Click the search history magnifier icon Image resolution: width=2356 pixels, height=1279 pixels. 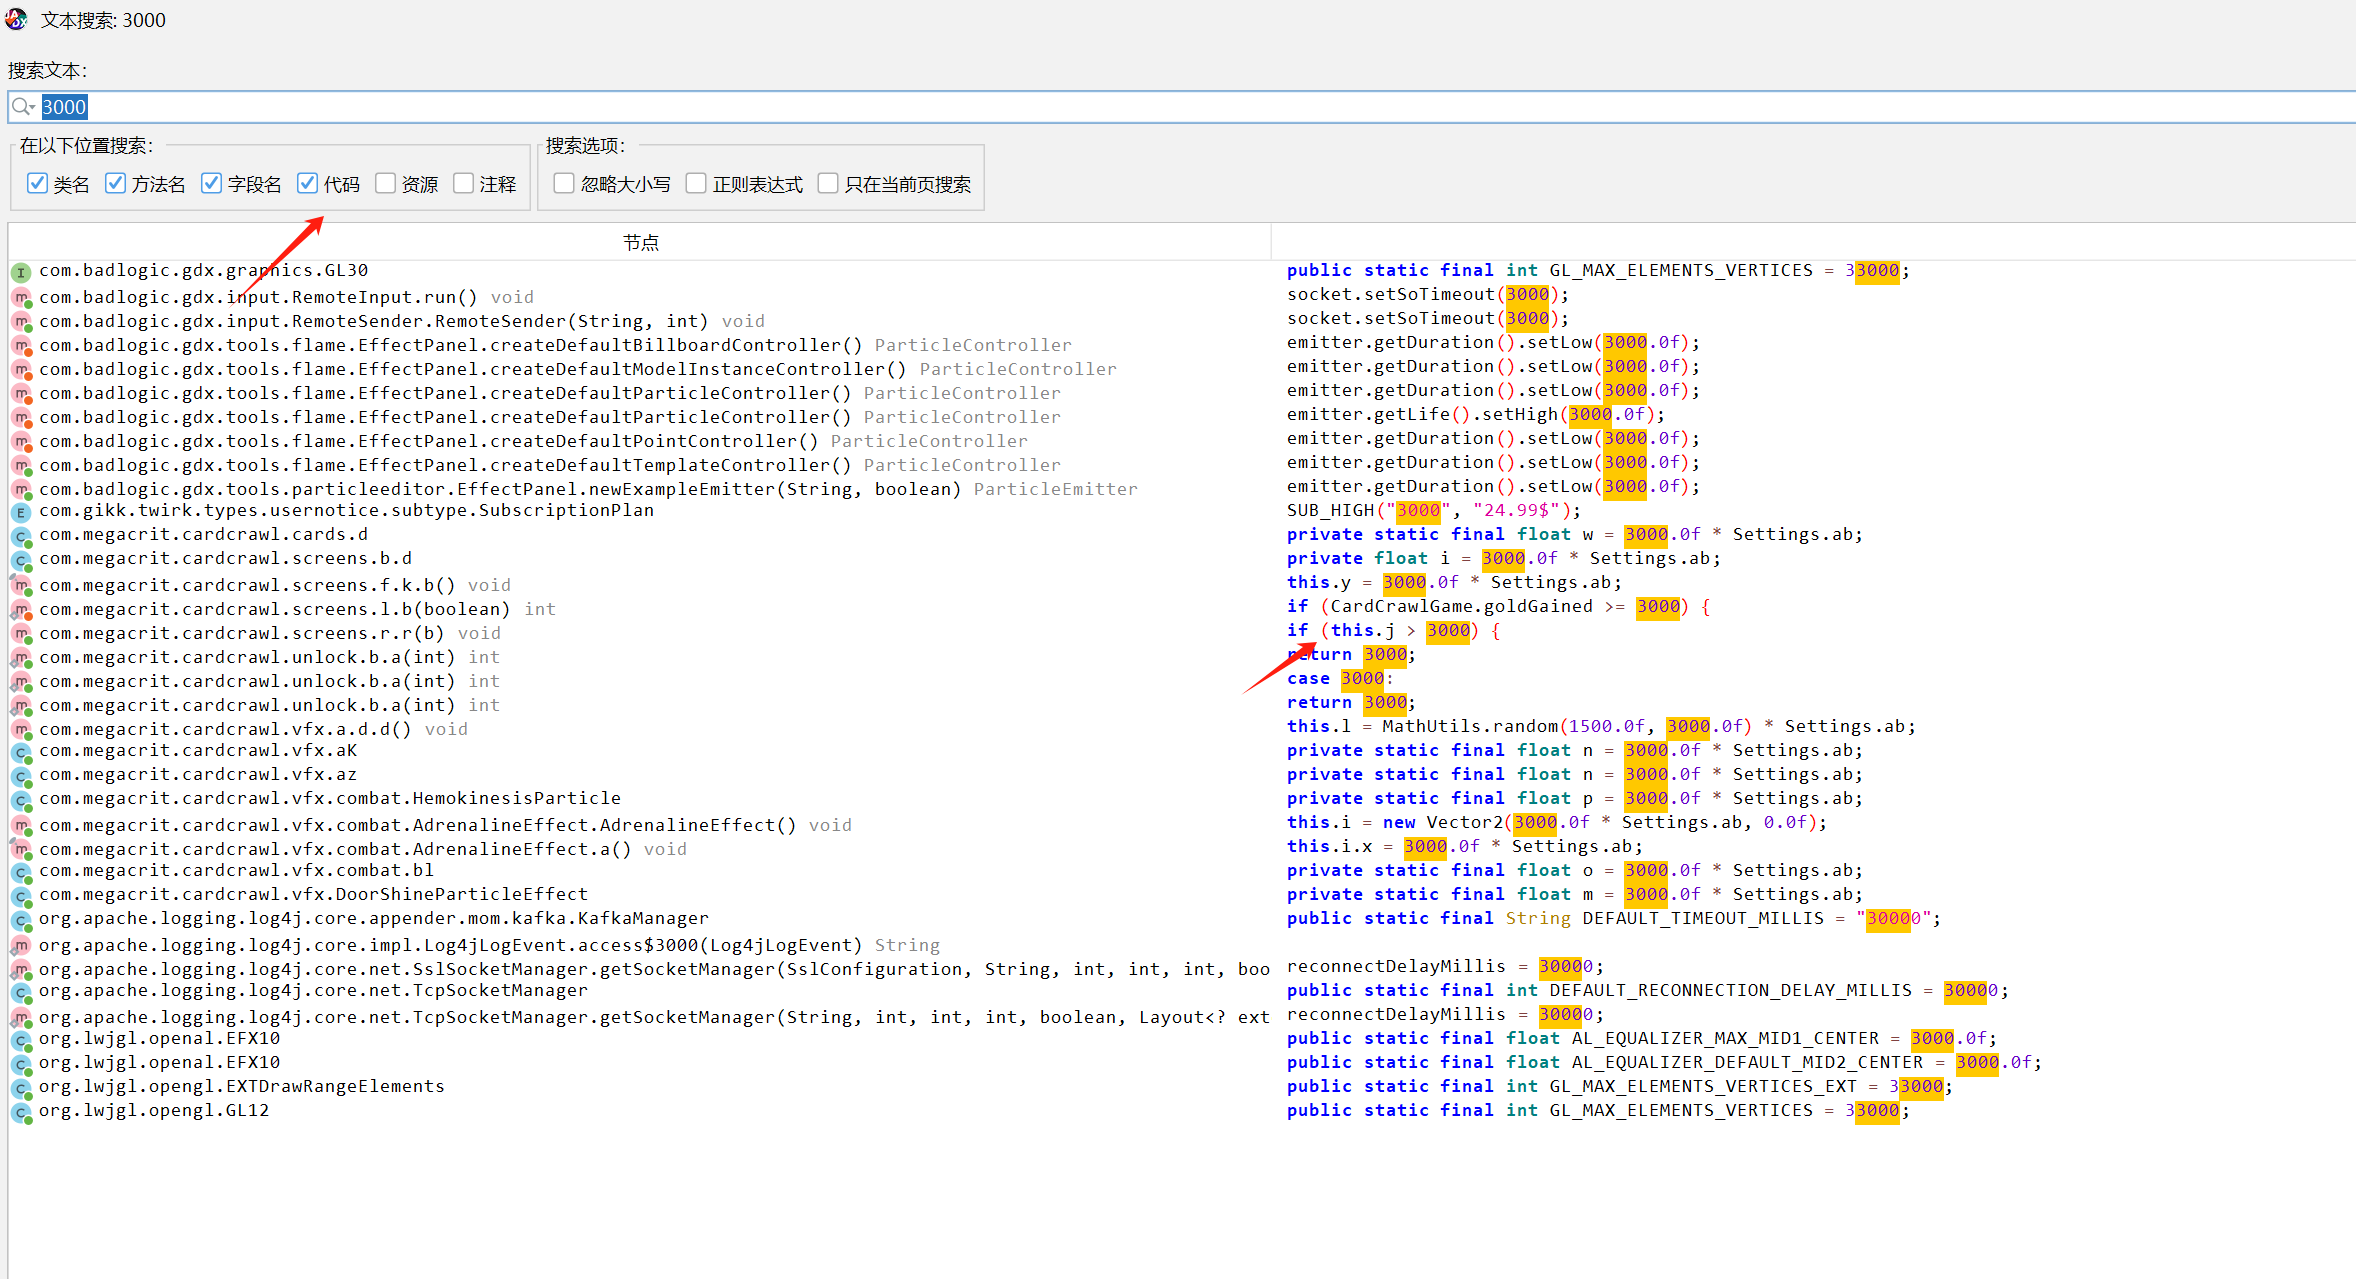[x=23, y=107]
